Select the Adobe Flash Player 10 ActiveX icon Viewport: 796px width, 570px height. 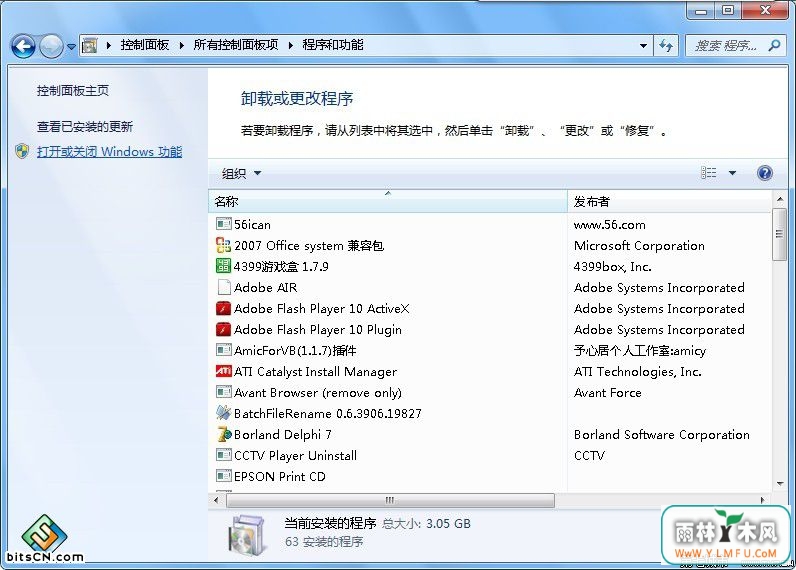coord(223,309)
